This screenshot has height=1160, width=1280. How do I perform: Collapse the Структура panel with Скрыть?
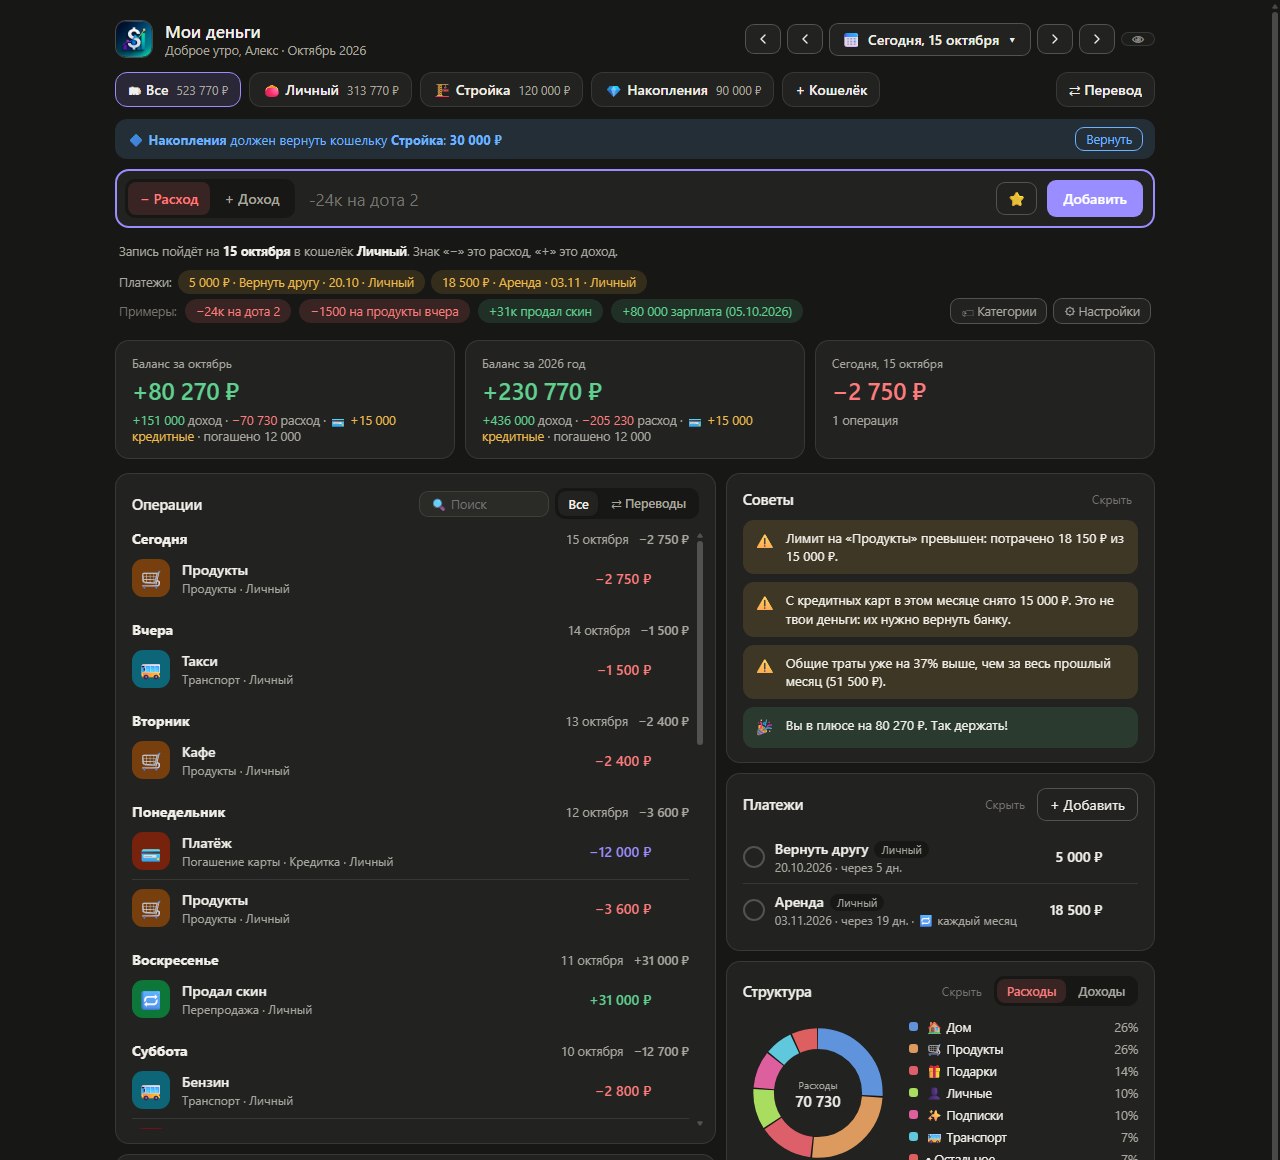(962, 992)
